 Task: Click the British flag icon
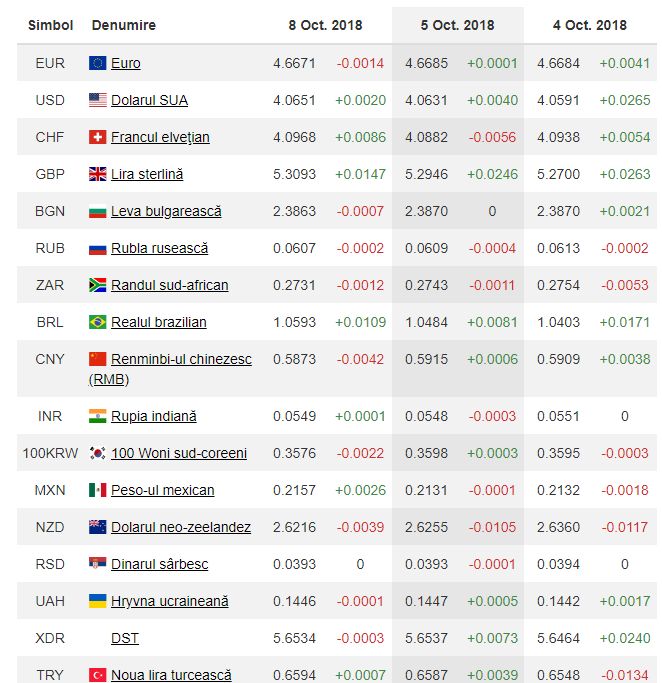[98, 174]
